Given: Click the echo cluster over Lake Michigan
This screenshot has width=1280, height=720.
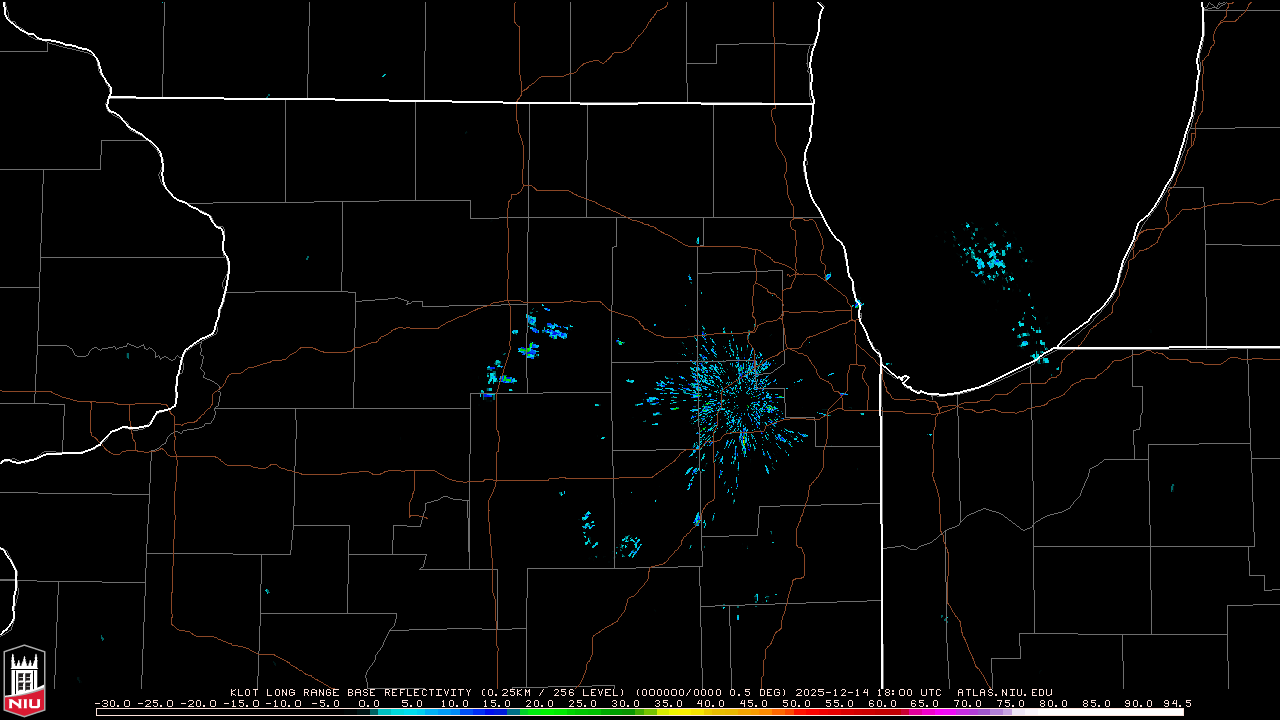Looking at the screenshot, I should click(x=990, y=258).
